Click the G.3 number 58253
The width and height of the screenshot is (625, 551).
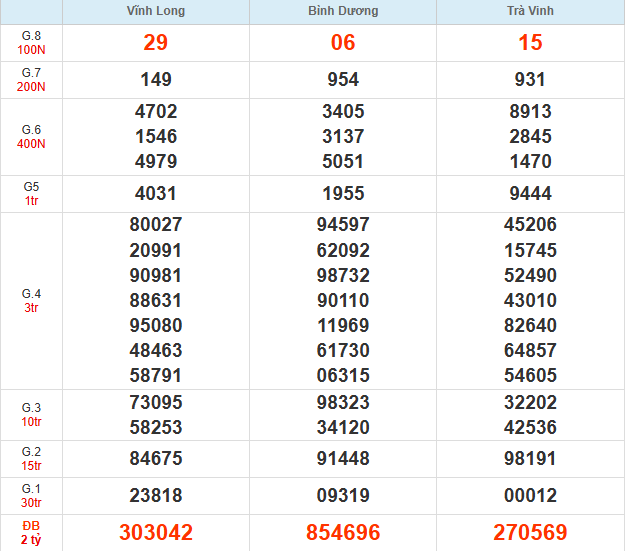pyautogui.click(x=156, y=427)
